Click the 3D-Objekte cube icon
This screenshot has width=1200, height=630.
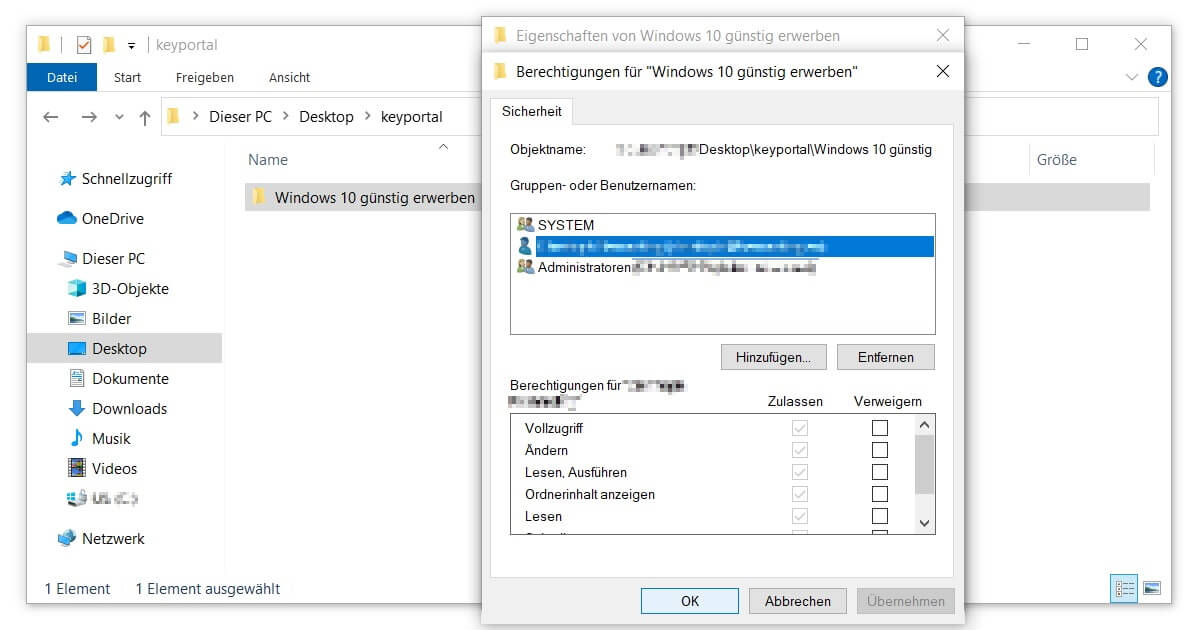(x=77, y=288)
